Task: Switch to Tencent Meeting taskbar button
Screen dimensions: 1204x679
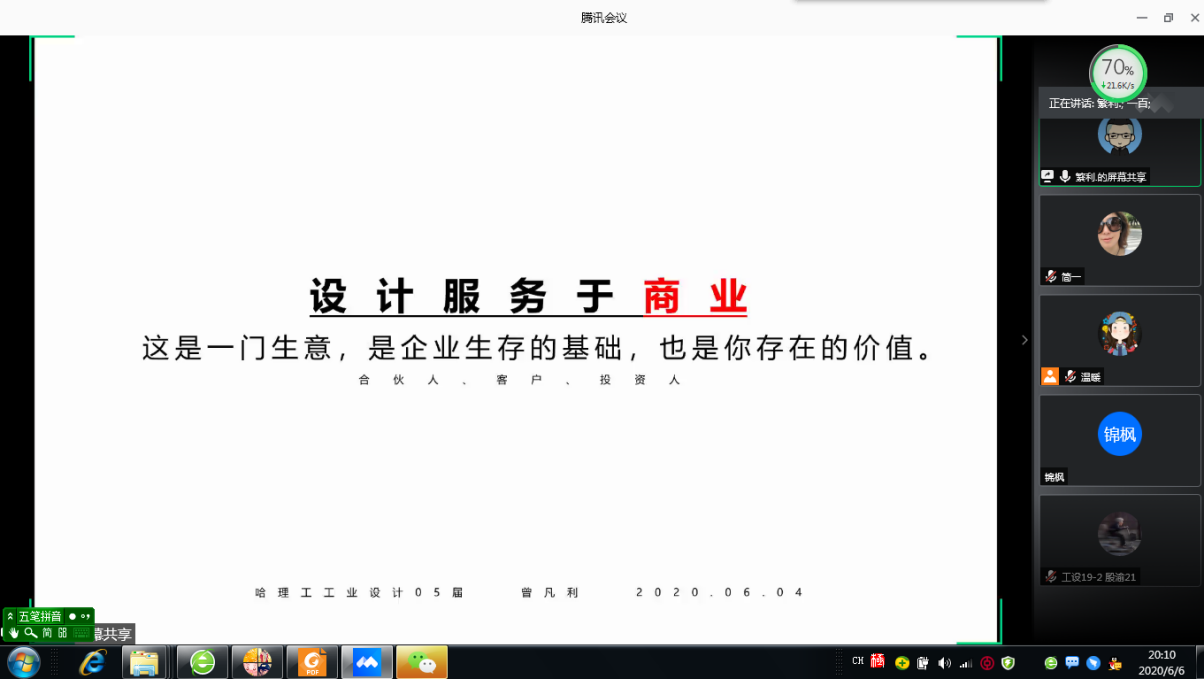Action: (367, 662)
